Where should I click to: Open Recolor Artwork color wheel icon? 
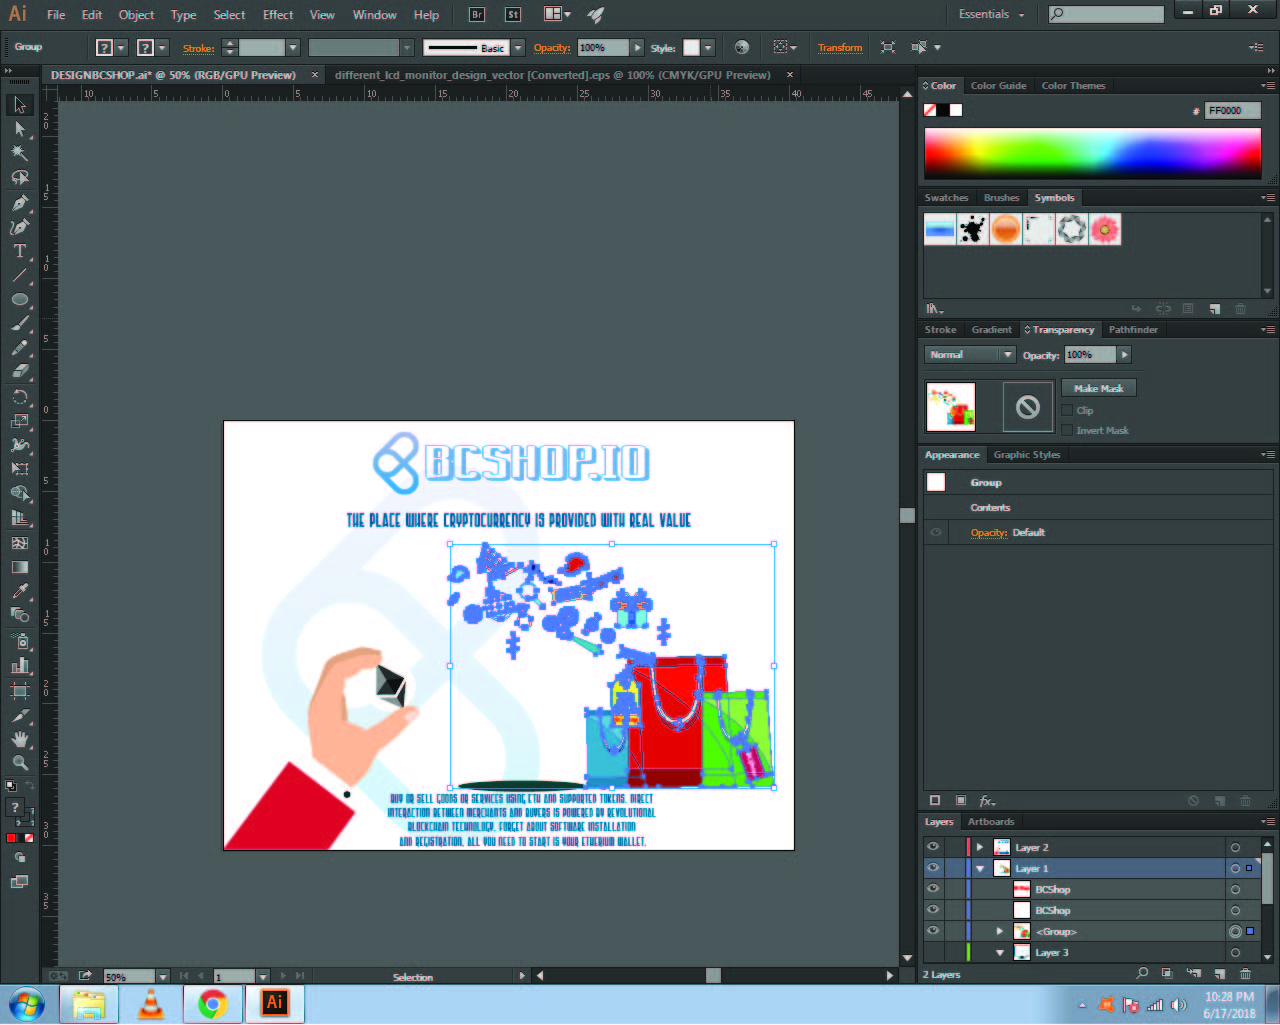pos(741,47)
